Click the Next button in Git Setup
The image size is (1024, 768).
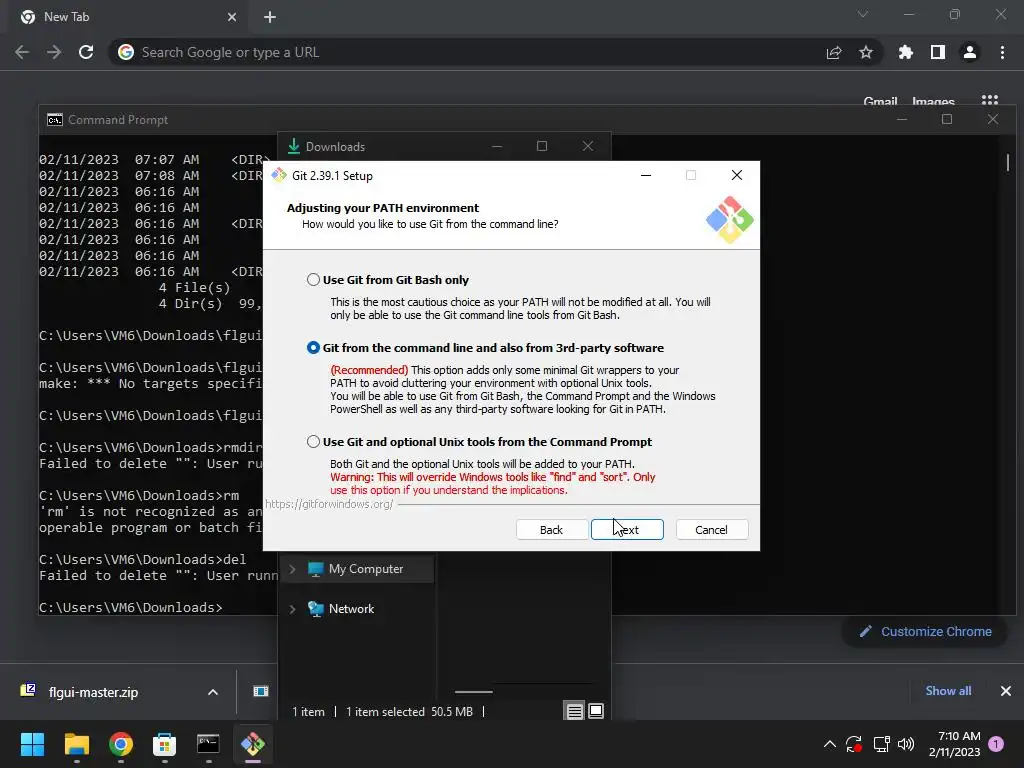(x=627, y=530)
